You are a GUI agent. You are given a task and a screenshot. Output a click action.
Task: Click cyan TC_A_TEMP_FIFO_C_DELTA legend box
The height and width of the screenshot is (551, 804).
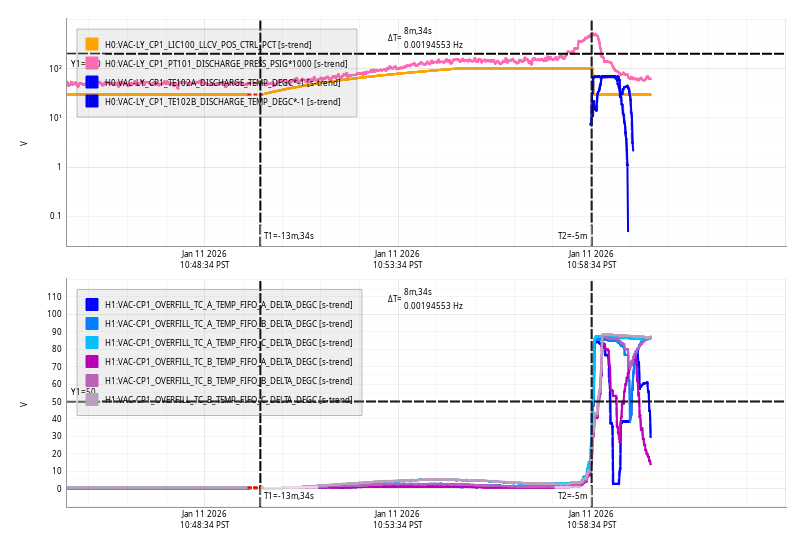tap(92, 342)
